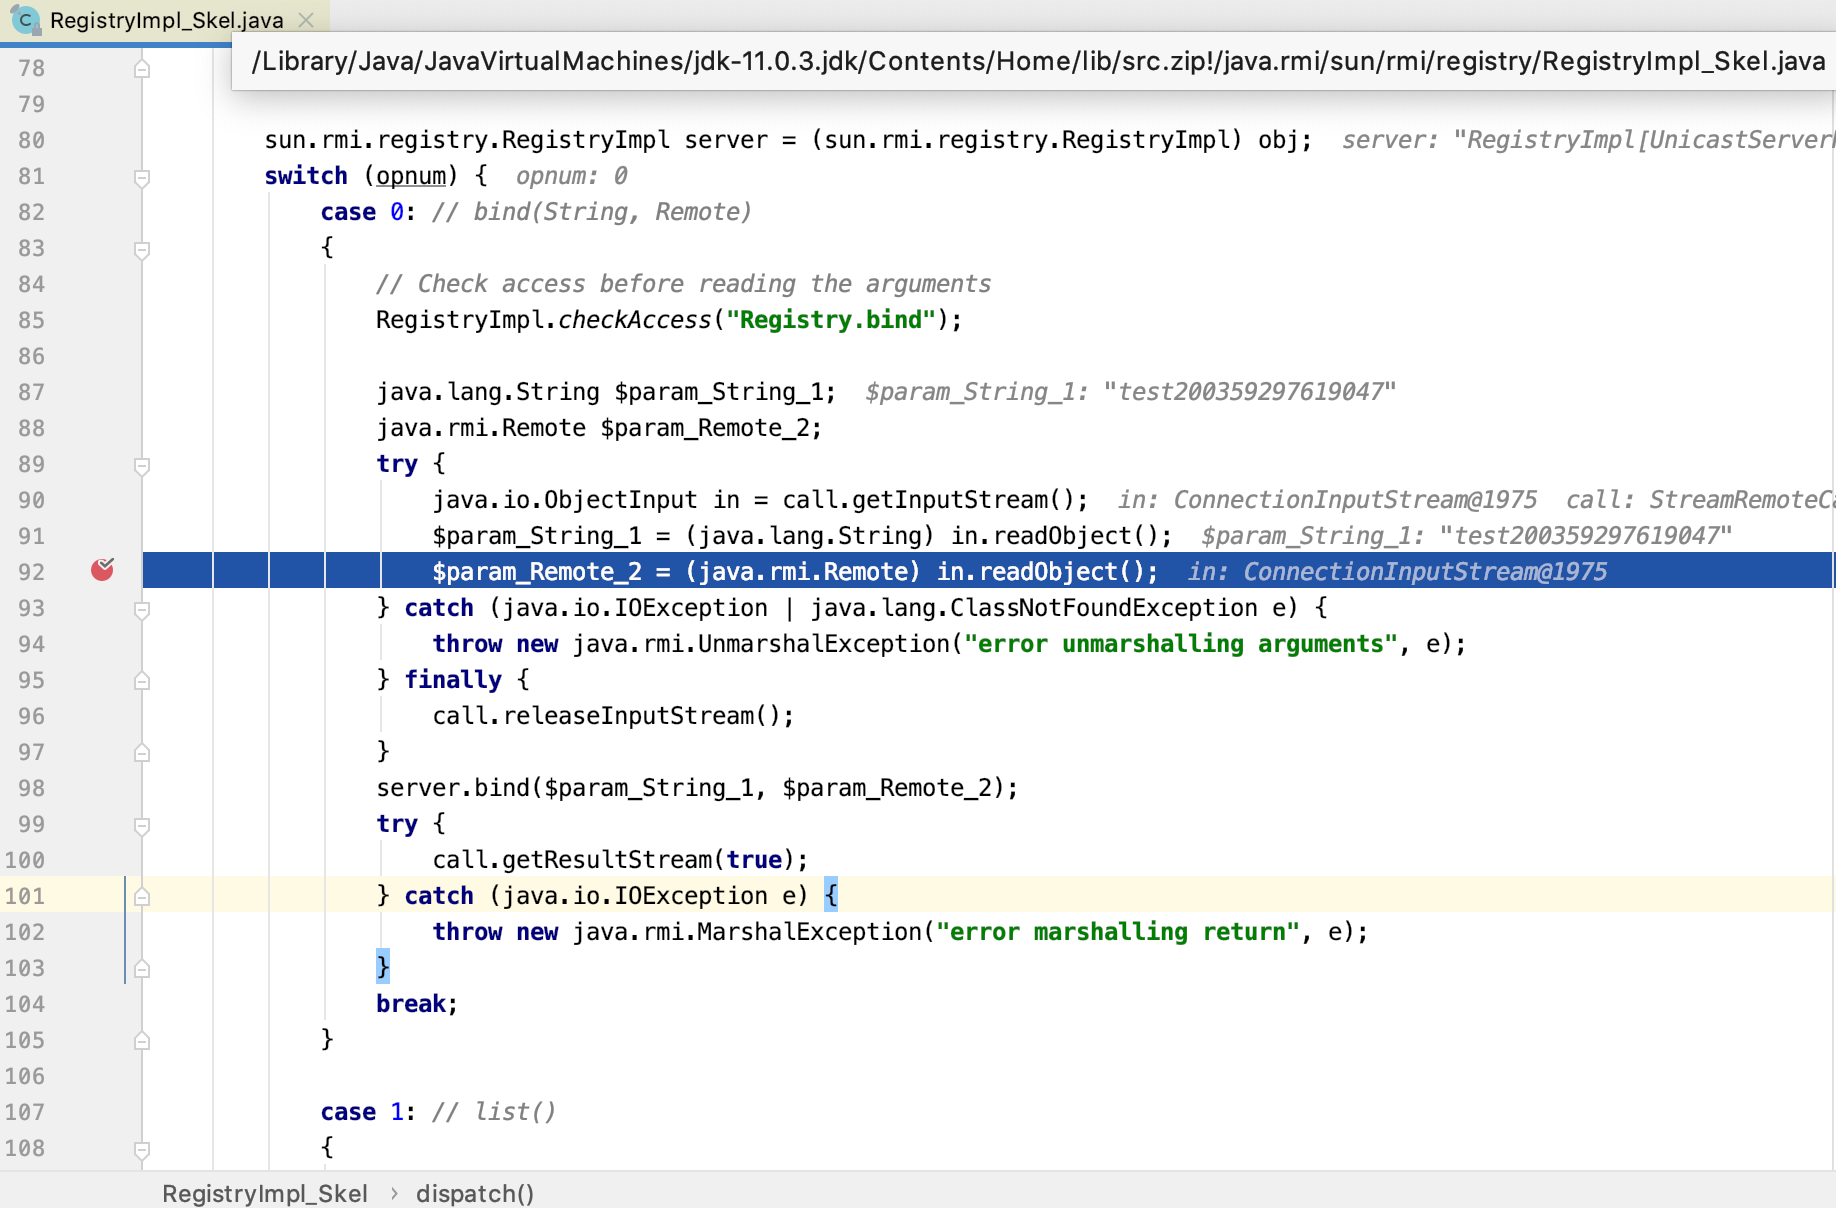1836x1208 pixels.
Task: Collapse the catch block at line 93
Action: [142, 610]
